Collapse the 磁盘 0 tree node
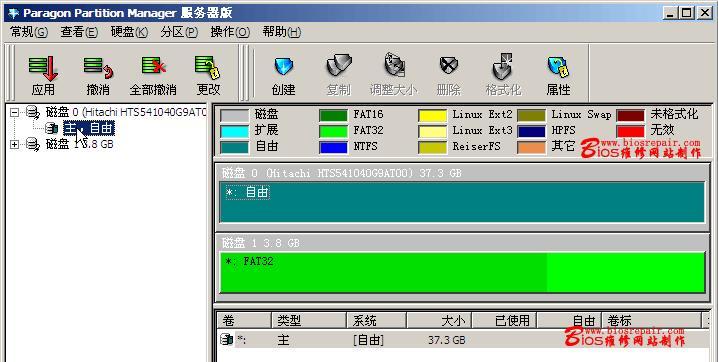The width and height of the screenshot is (718, 362). click(x=15, y=111)
